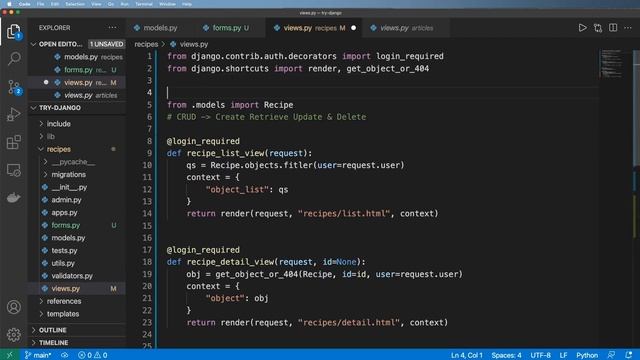Image resolution: width=640 pixels, height=360 pixels.
Task: Open apps.py in the file tree
Action: tap(64, 212)
